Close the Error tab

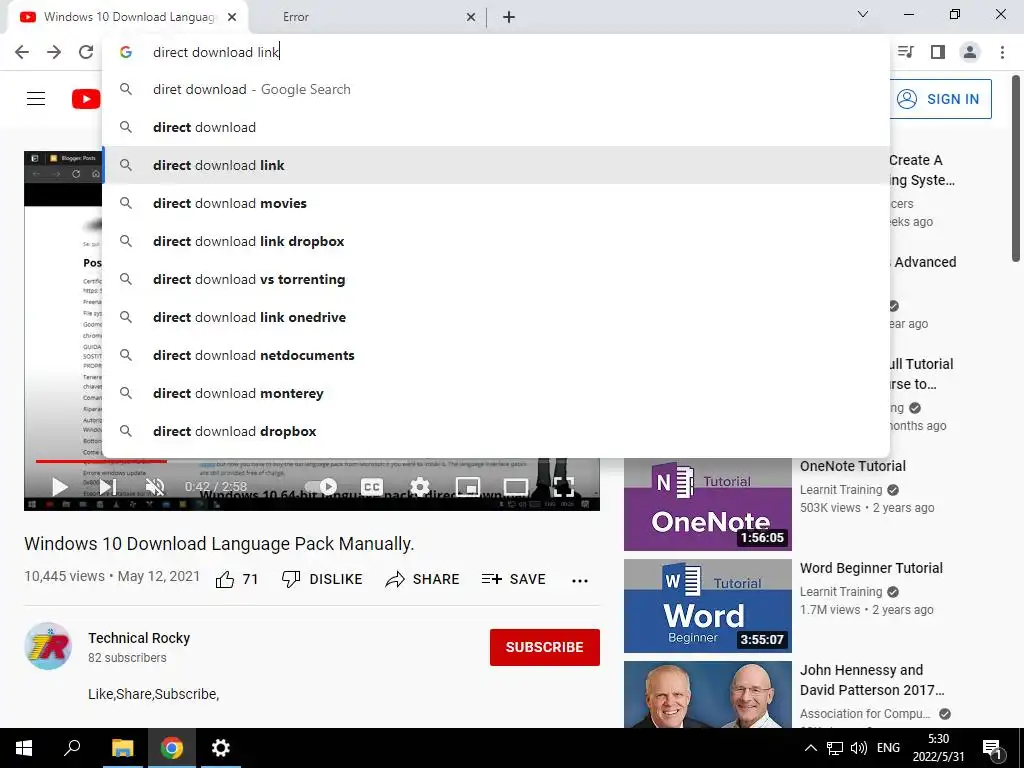470,17
